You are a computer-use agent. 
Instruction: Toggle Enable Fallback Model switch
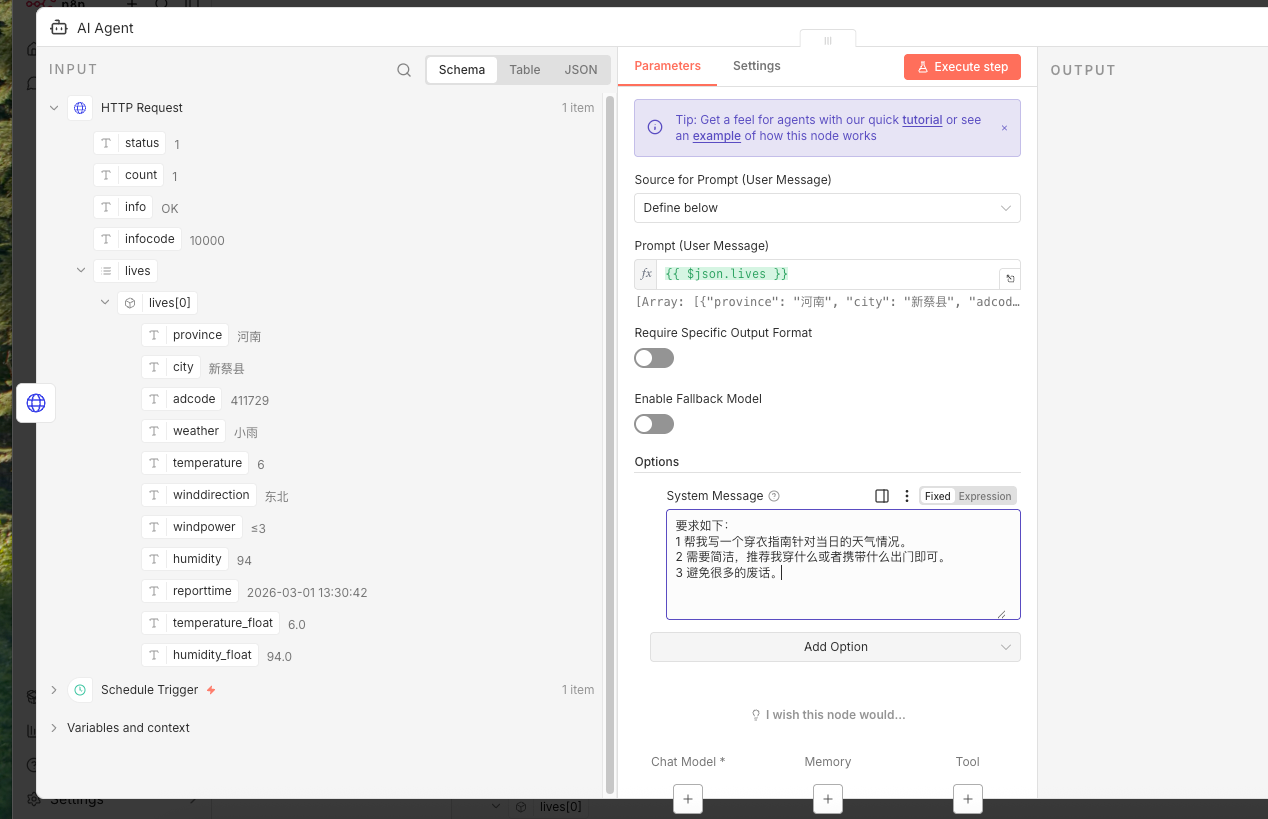[654, 424]
